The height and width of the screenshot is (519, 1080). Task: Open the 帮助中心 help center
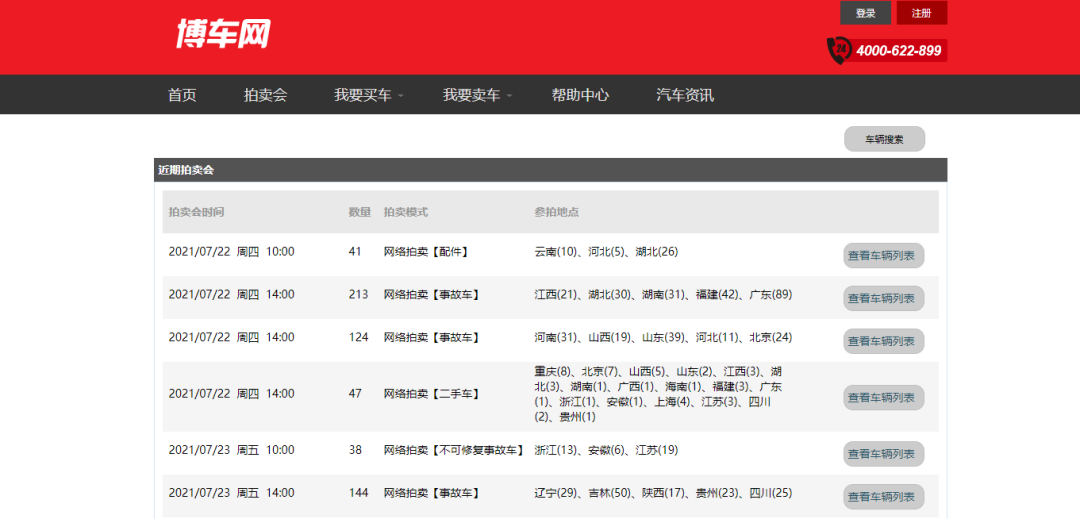[580, 95]
